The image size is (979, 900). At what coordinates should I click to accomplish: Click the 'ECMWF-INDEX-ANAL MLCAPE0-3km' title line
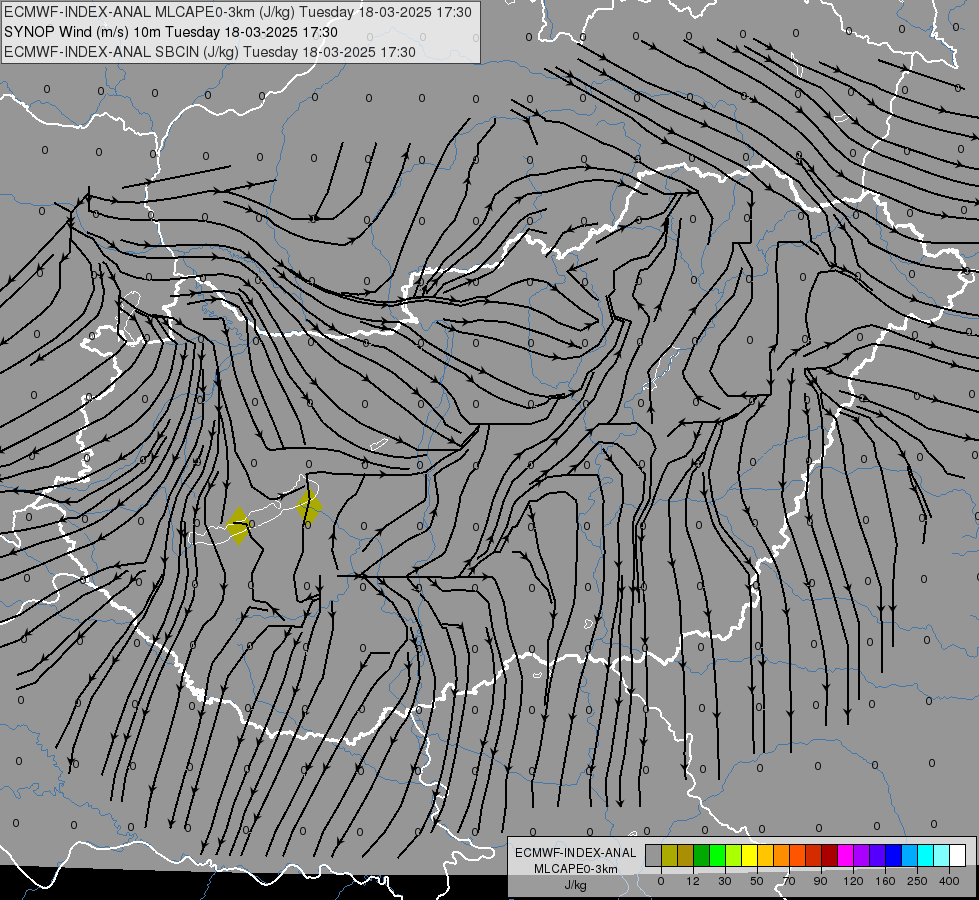click(x=238, y=12)
